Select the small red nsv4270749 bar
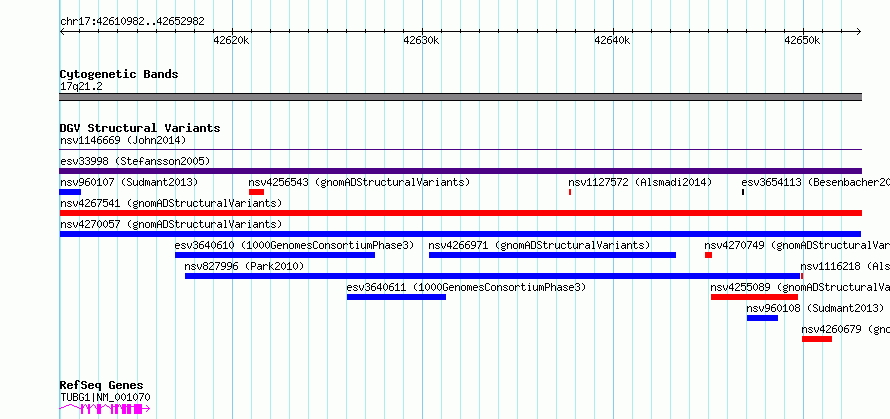This screenshot has width=890, height=419. [708, 255]
